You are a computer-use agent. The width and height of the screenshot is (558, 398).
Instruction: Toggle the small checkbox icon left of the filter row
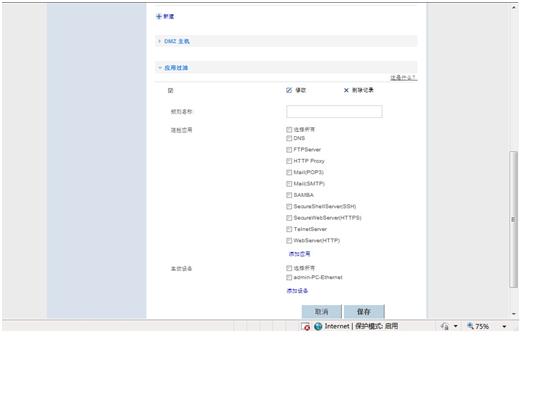click(170, 91)
